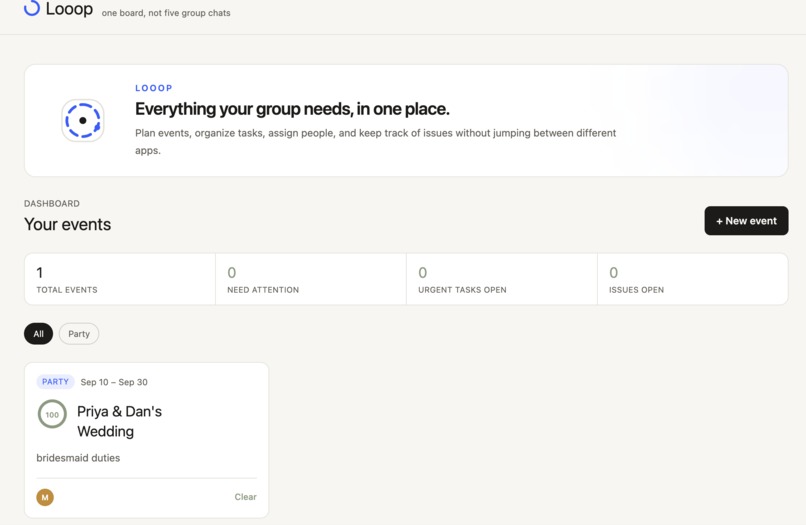Click the DASHBOARD label

(x=52, y=204)
